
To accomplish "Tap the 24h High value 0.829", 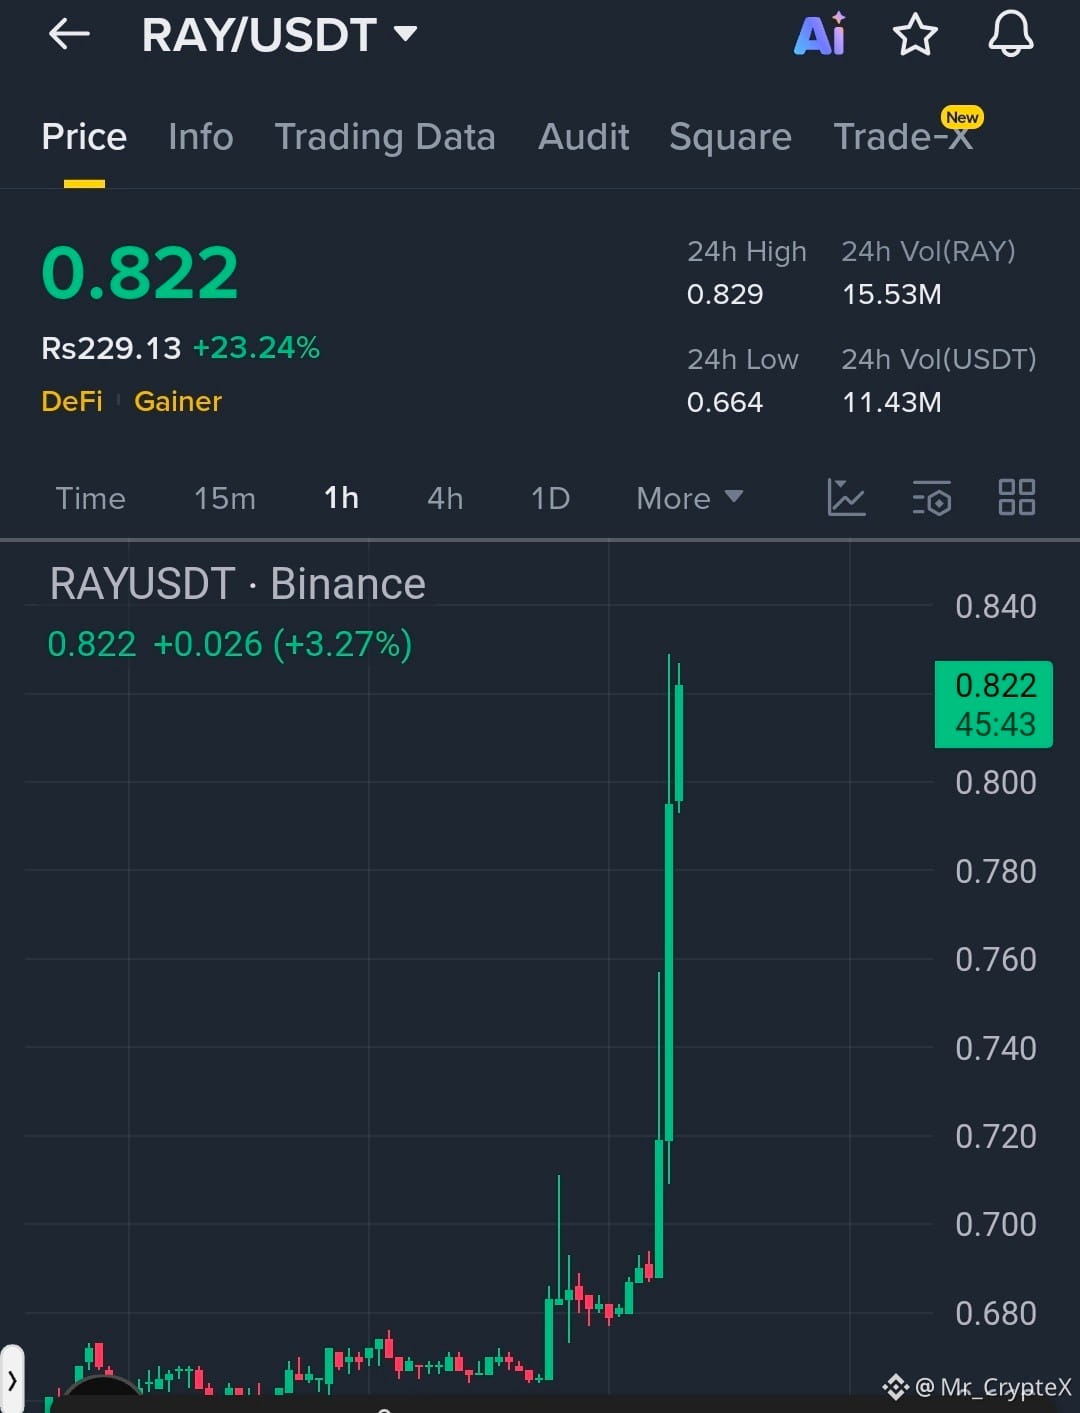I will pos(725,294).
